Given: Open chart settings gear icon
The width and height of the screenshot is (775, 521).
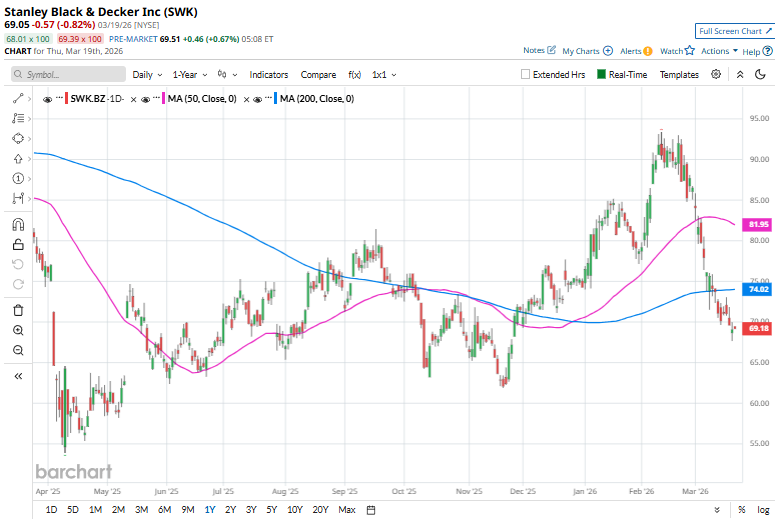Looking at the screenshot, I should (x=716, y=74).
